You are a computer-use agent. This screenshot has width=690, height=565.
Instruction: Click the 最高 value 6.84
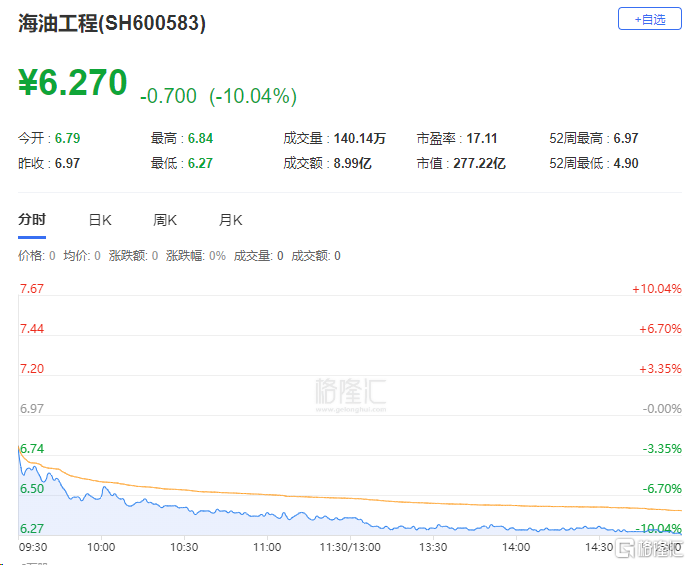coord(200,138)
